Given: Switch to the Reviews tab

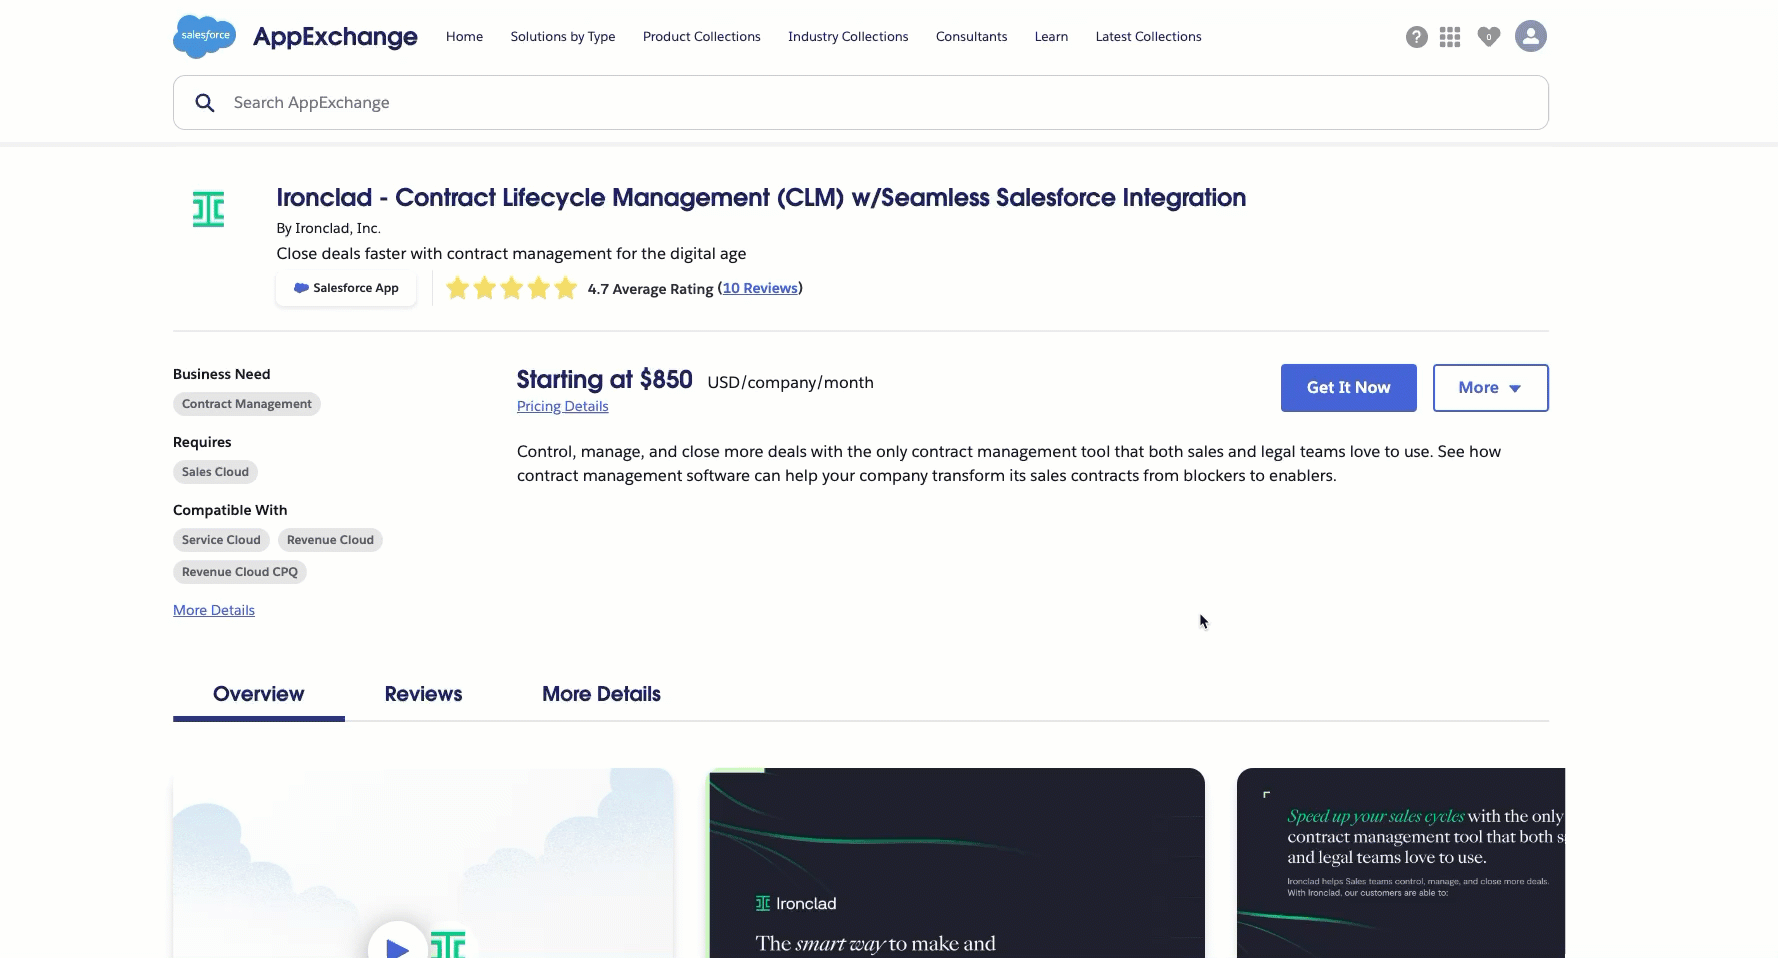Looking at the screenshot, I should click(423, 694).
